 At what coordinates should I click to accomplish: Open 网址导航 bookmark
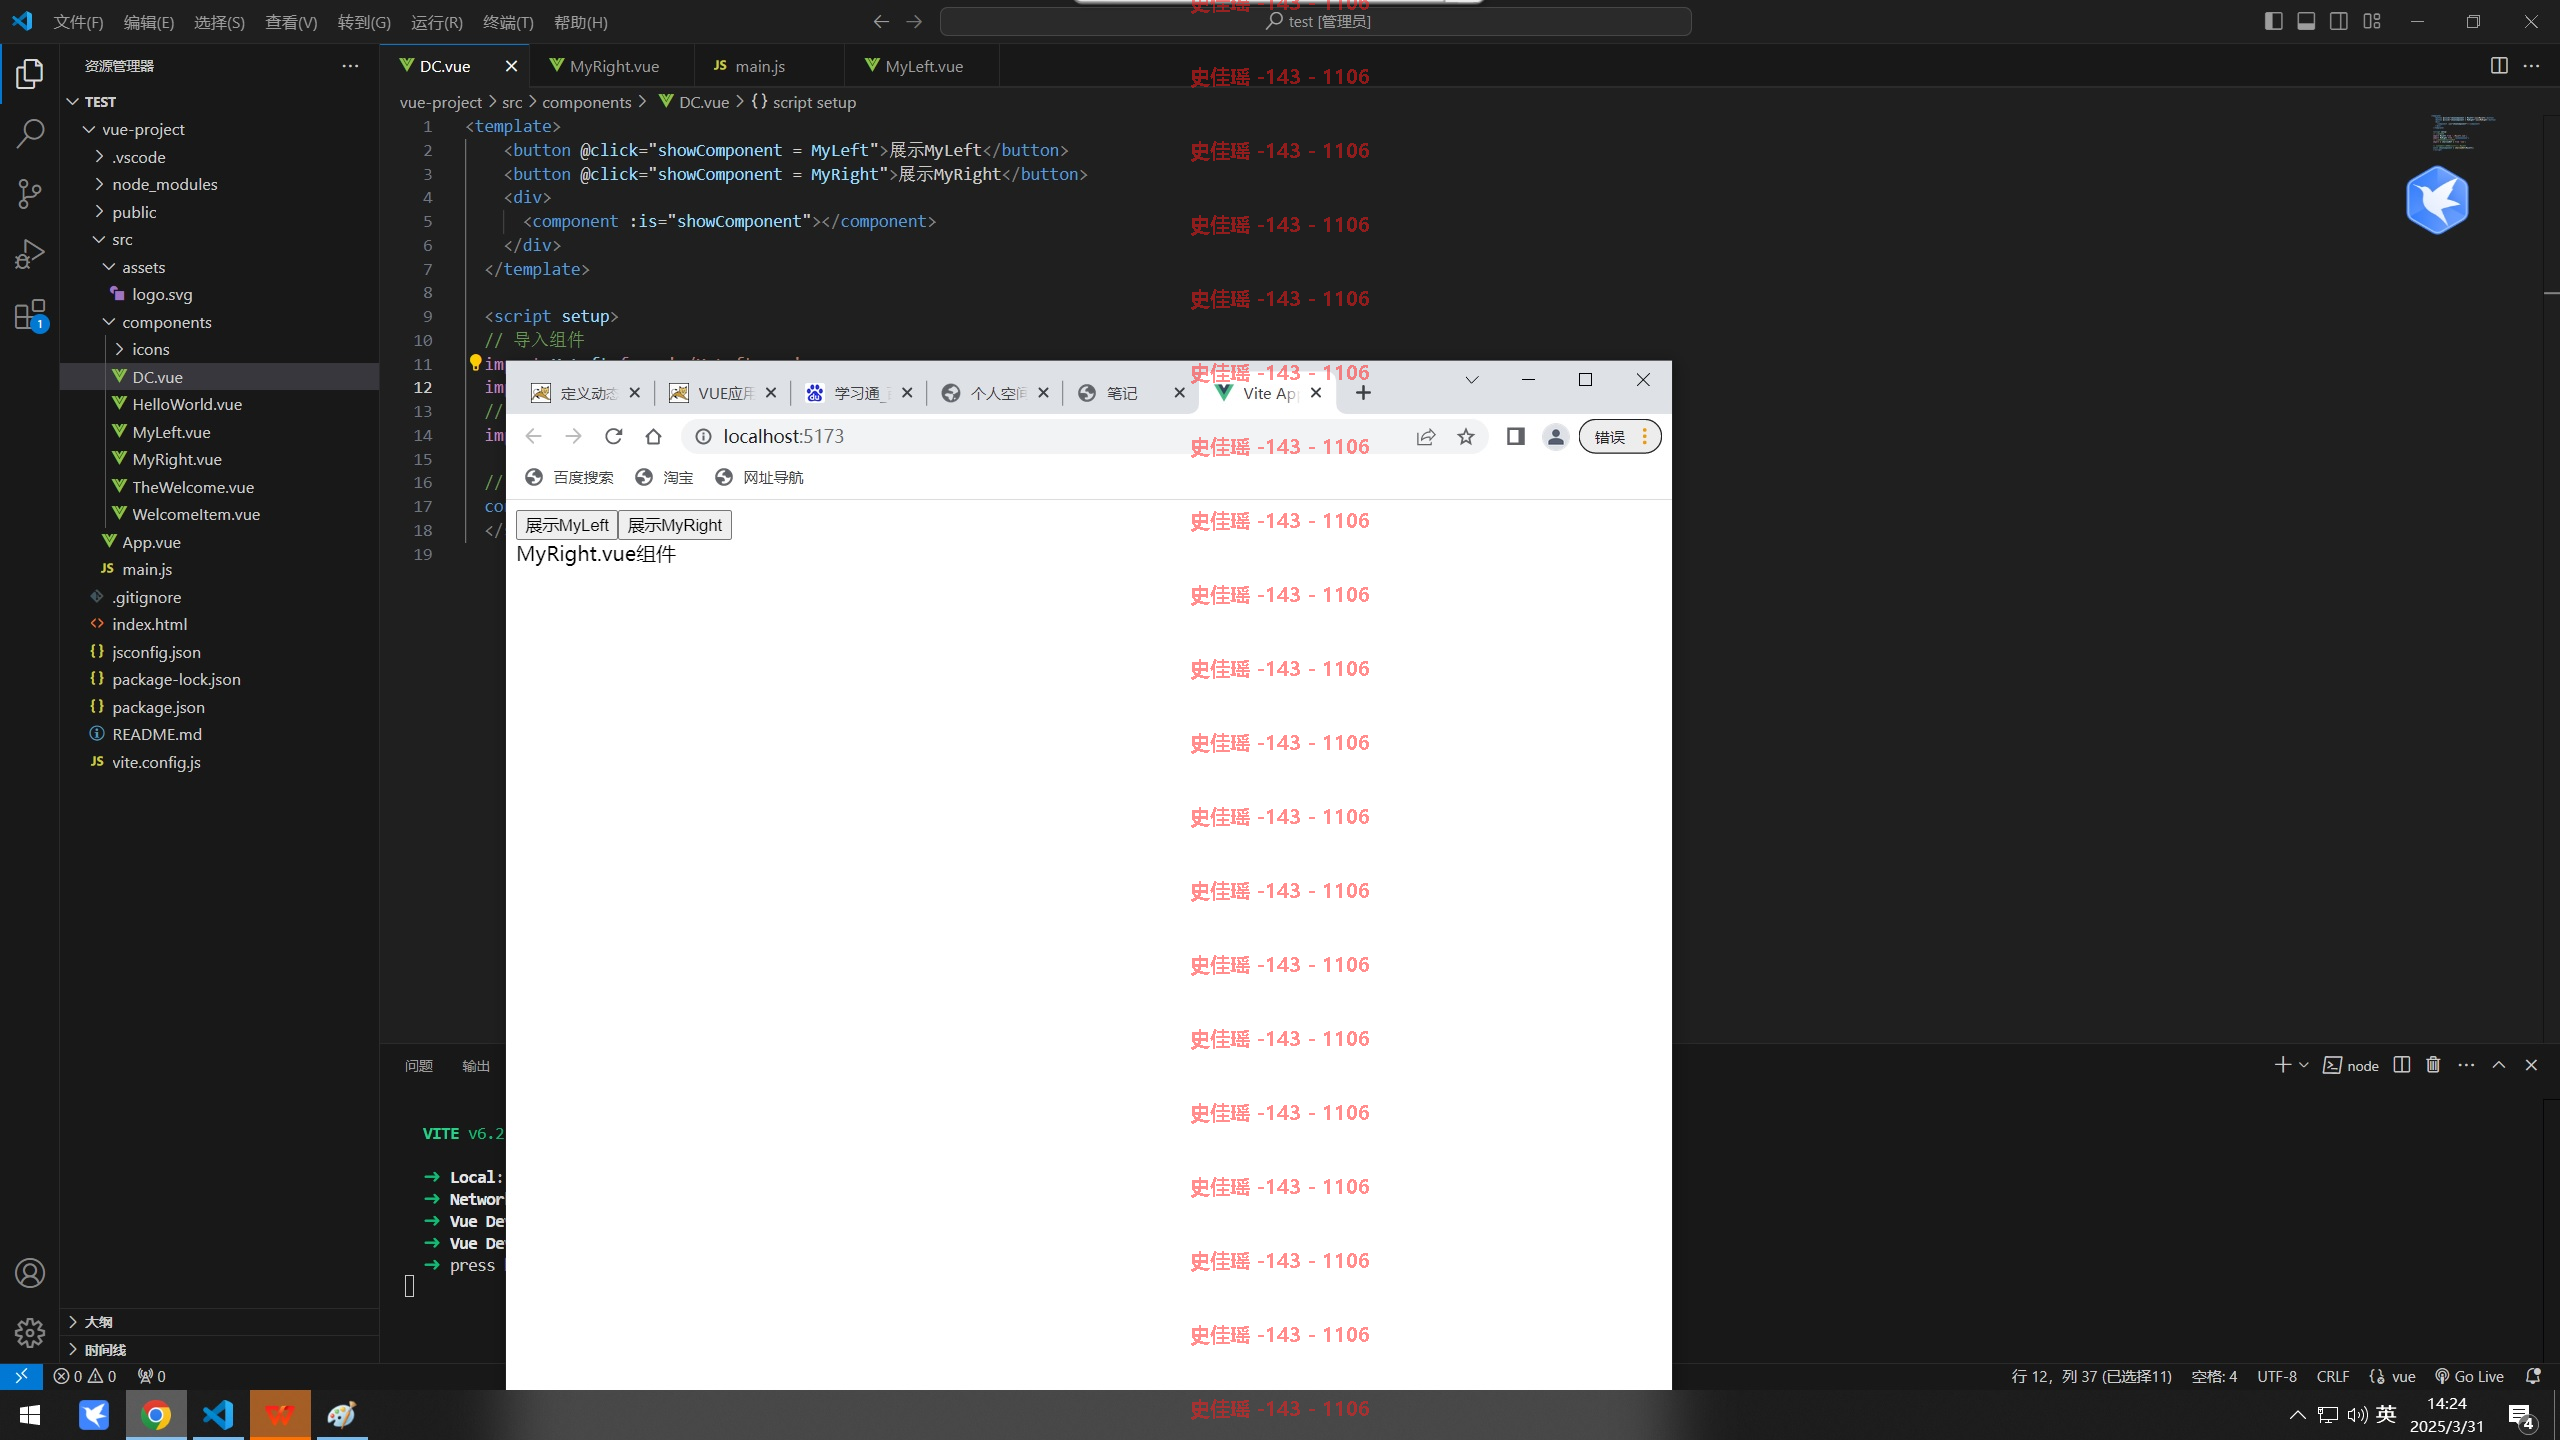(x=759, y=477)
